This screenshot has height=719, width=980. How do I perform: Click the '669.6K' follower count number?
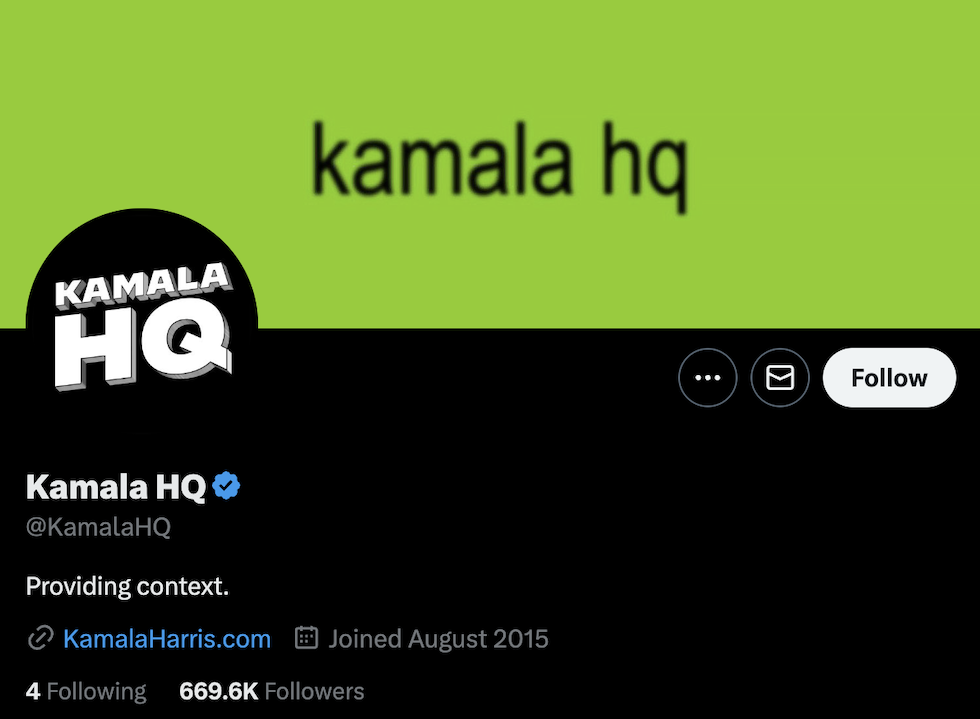point(218,691)
